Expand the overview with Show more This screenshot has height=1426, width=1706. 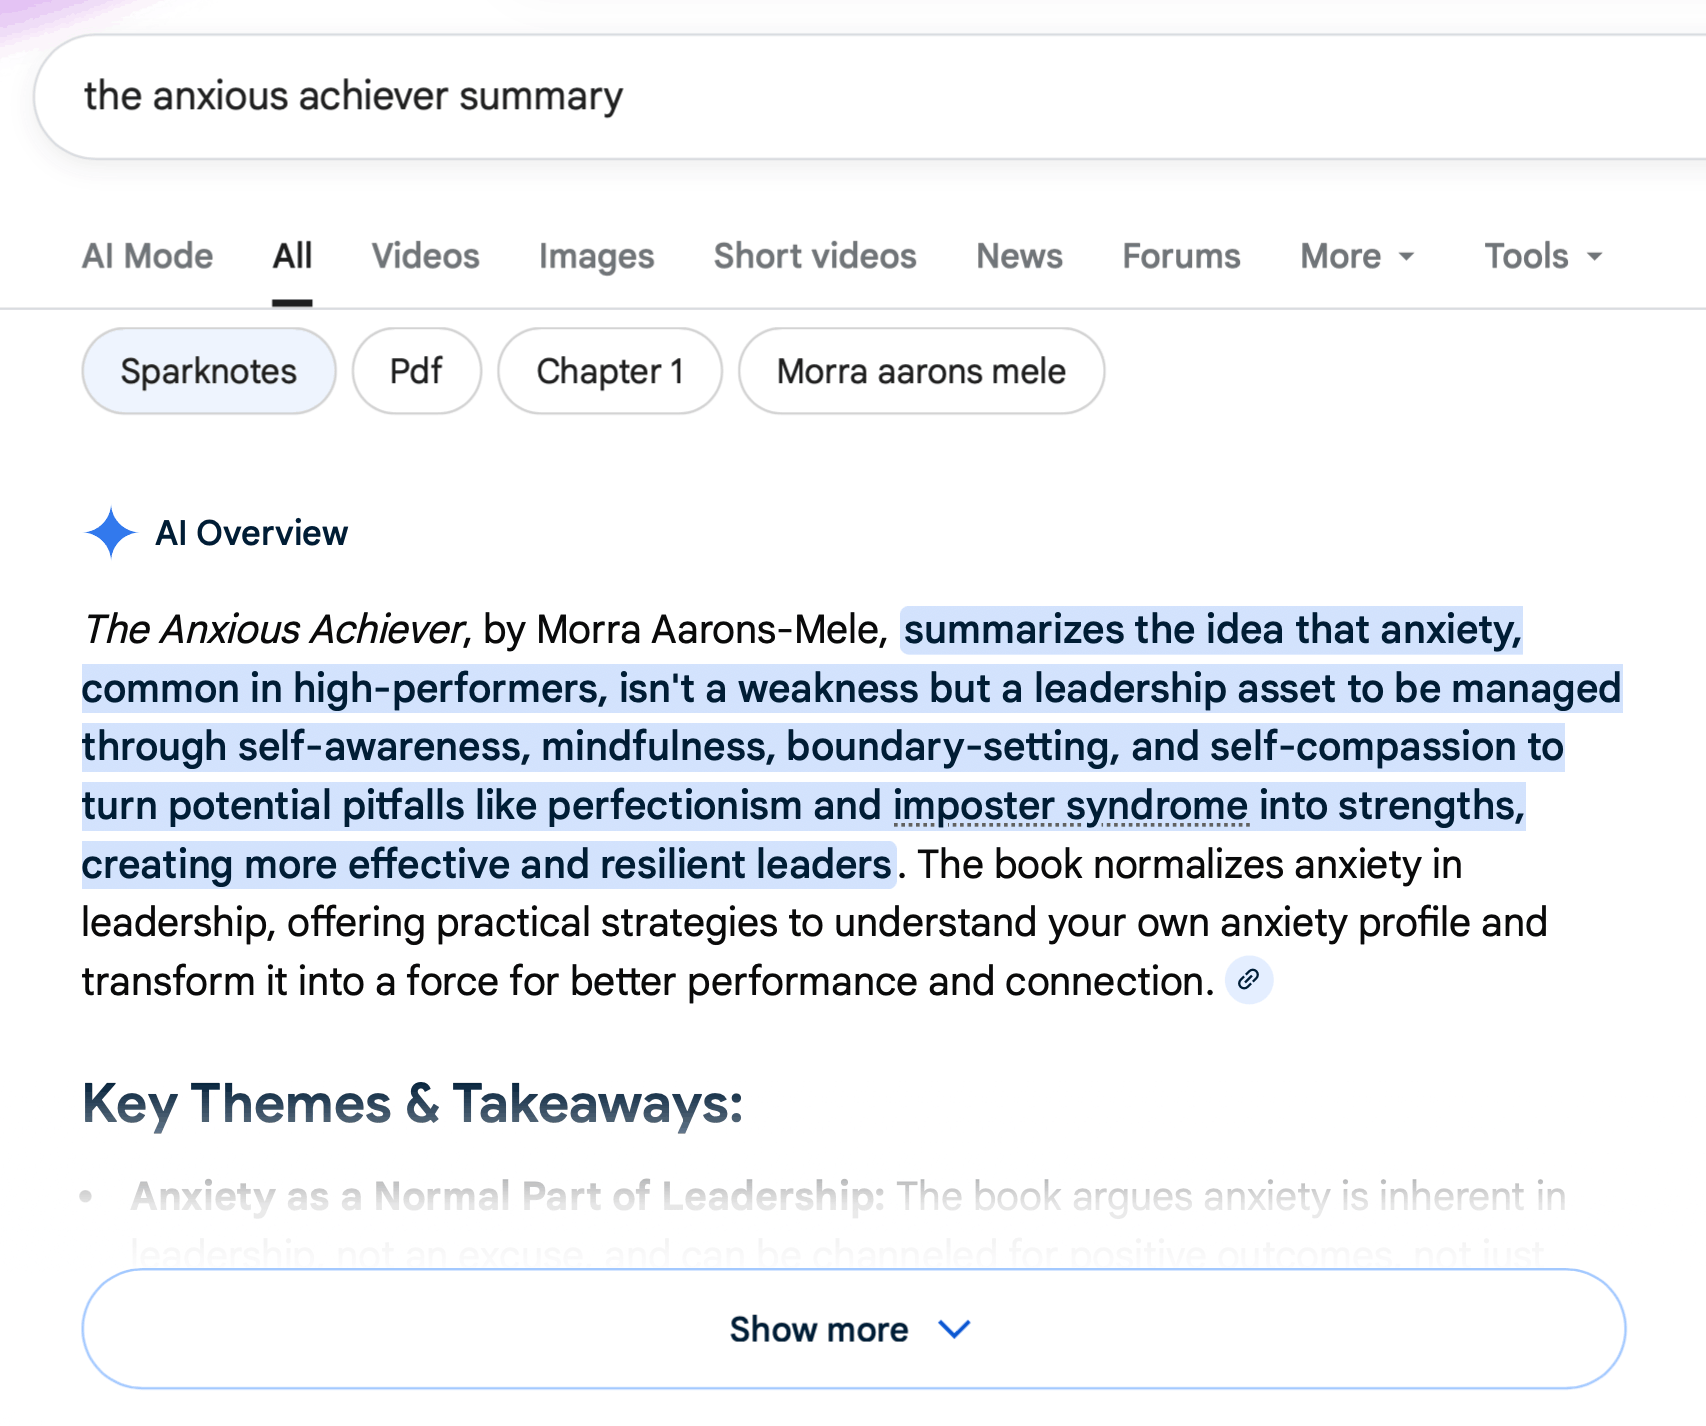(x=853, y=1329)
